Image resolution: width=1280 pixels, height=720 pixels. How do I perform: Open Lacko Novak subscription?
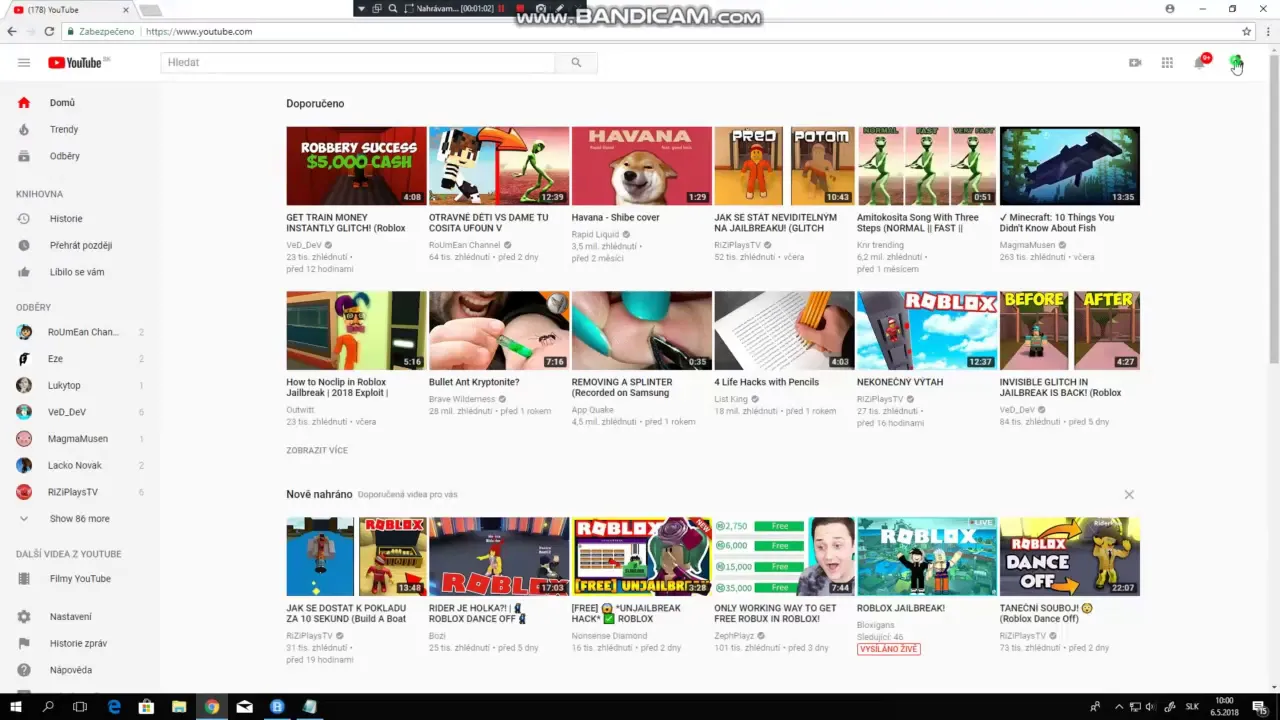80,465
